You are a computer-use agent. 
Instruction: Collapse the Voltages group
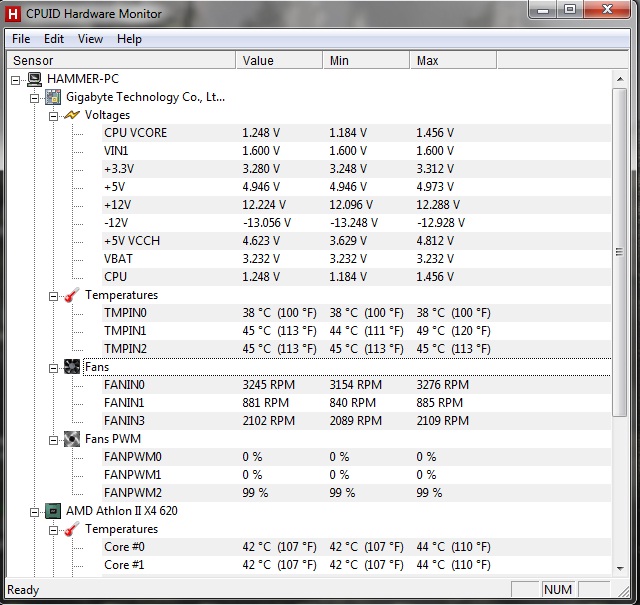pos(53,116)
